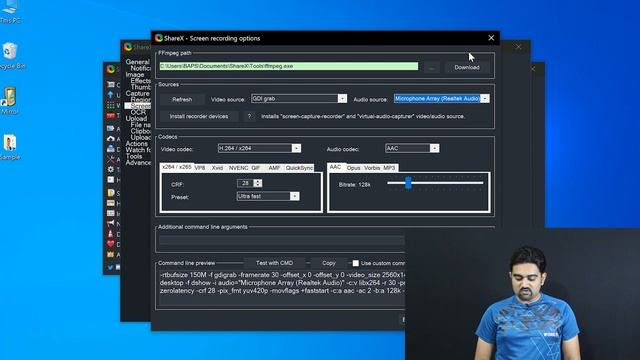Click the Additional command line arguments field
This screenshot has width=640, height=360.
tap(282, 240)
